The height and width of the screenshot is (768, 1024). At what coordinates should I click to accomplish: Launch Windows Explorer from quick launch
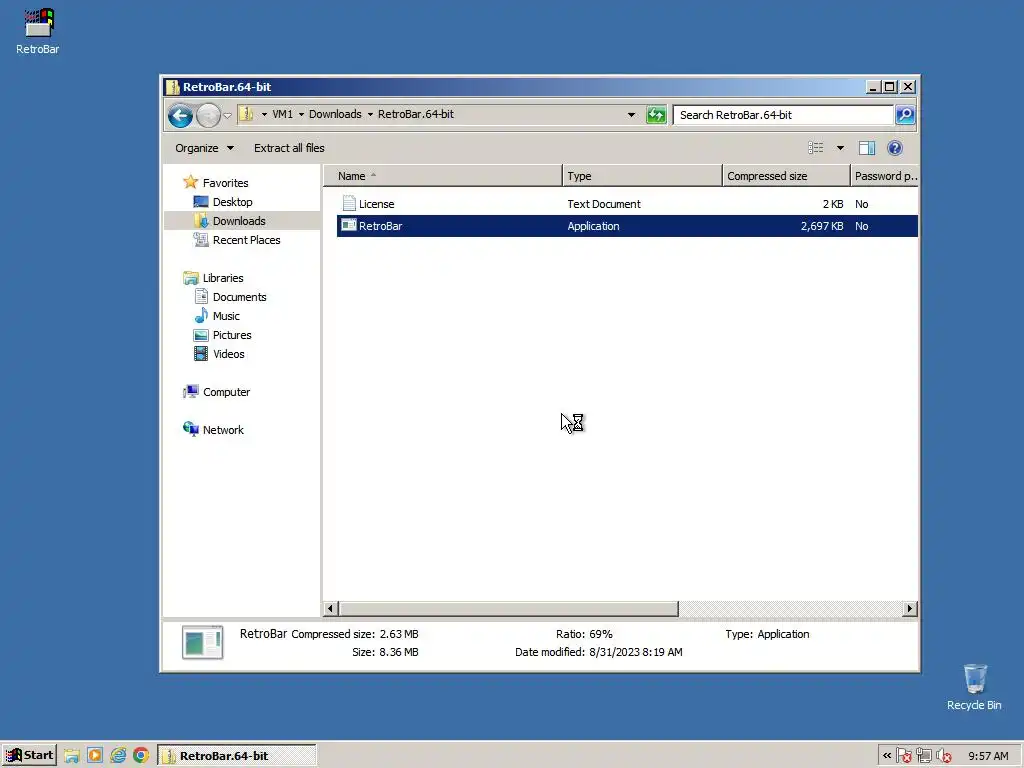pyautogui.click(x=72, y=756)
